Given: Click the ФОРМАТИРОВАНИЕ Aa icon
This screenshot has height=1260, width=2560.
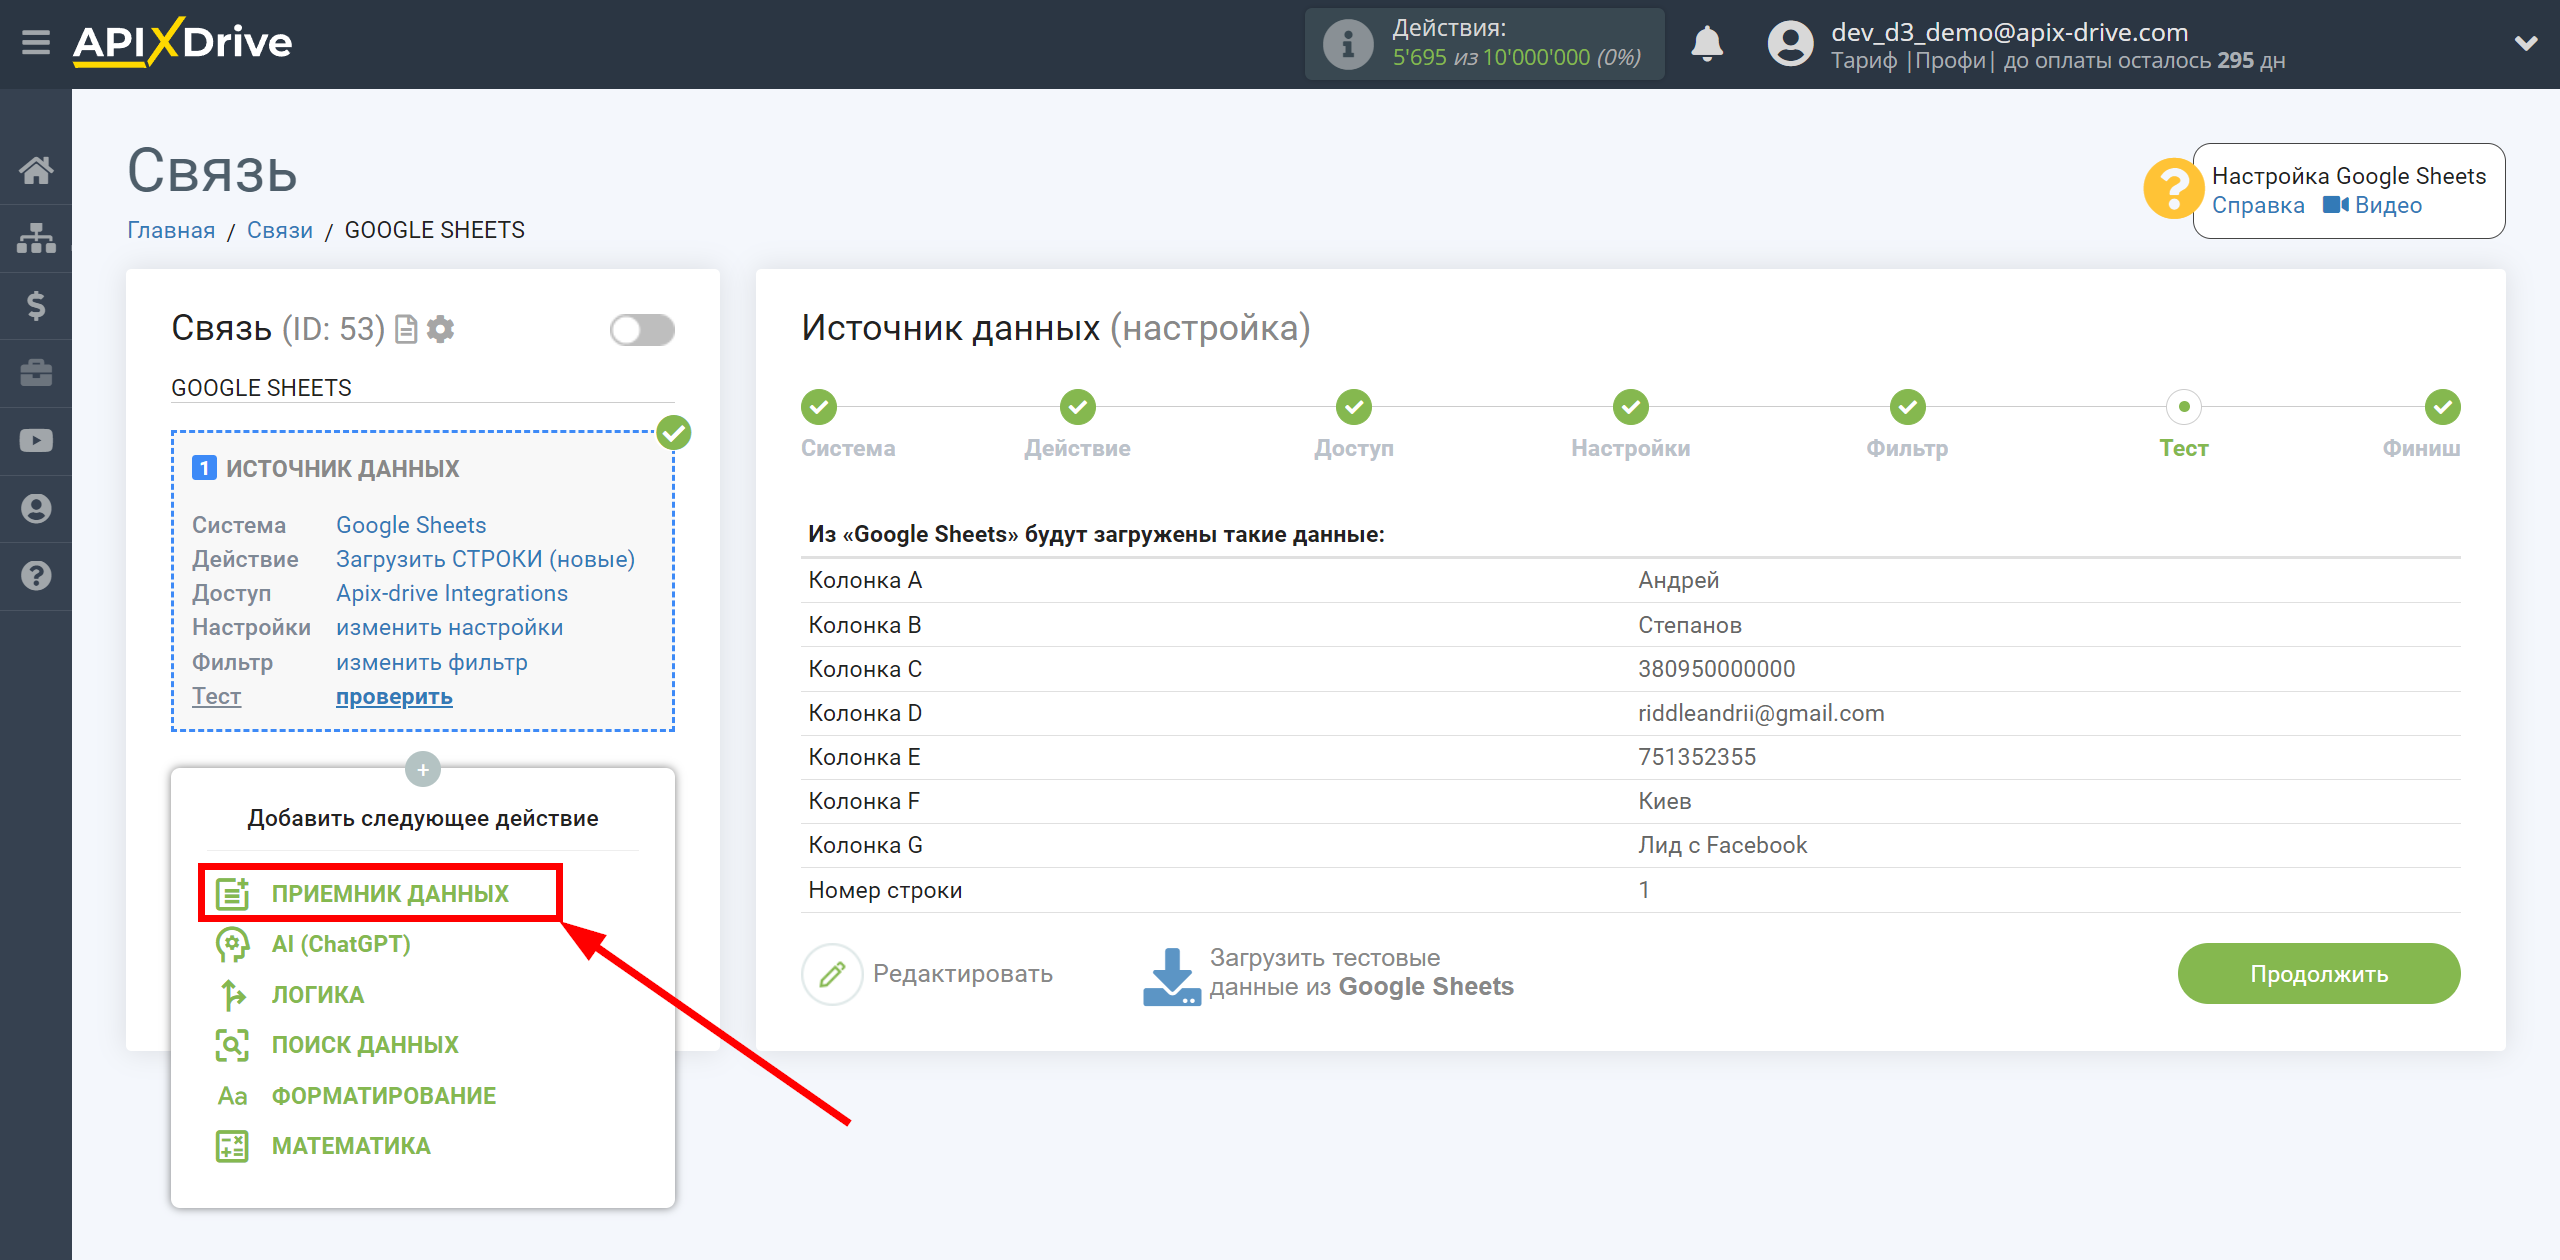Looking at the screenshot, I should [232, 1096].
